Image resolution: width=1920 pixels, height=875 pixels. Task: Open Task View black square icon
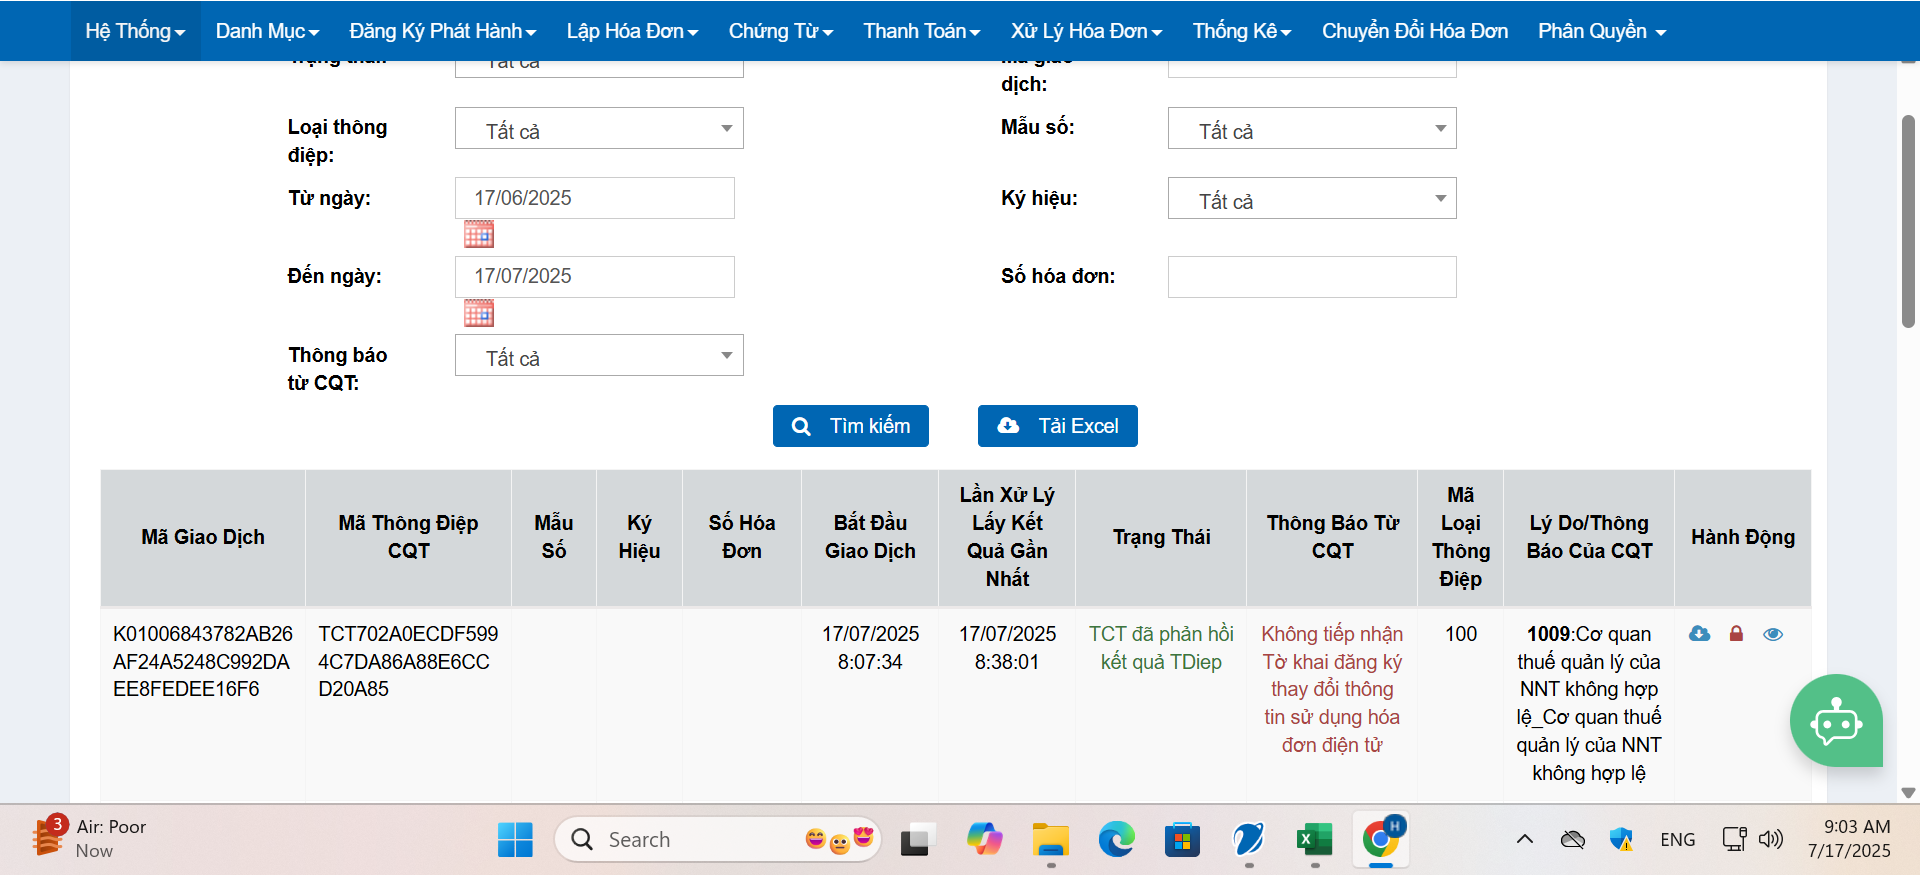[914, 841]
